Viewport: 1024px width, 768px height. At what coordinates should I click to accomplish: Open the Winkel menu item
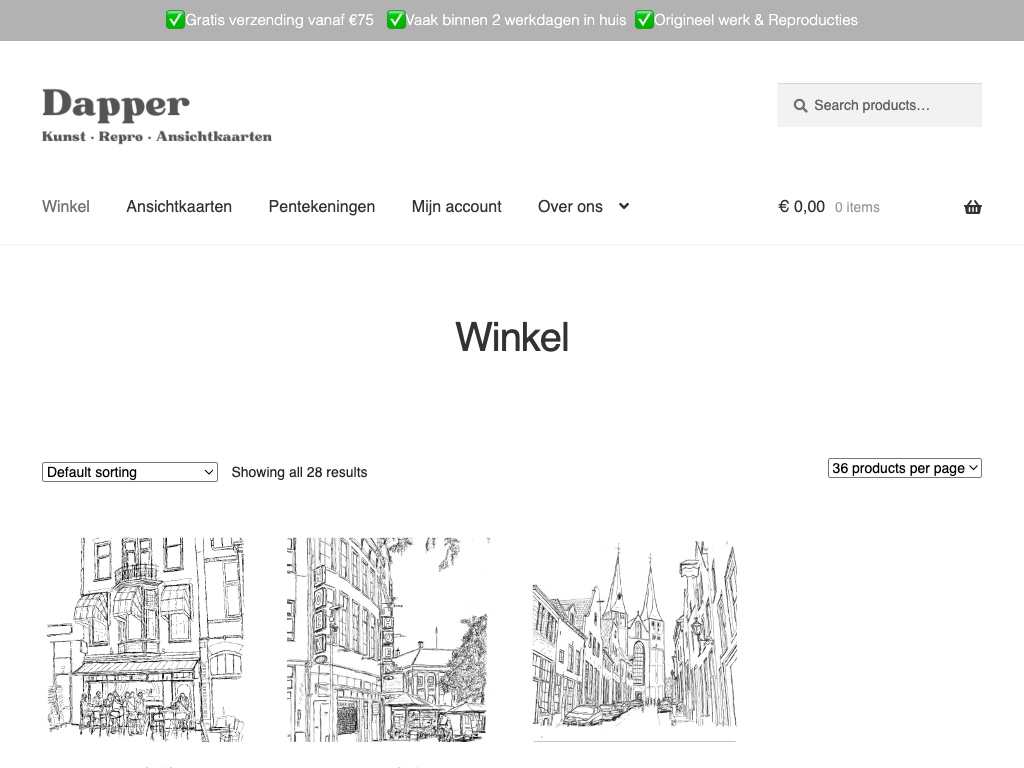click(x=66, y=206)
